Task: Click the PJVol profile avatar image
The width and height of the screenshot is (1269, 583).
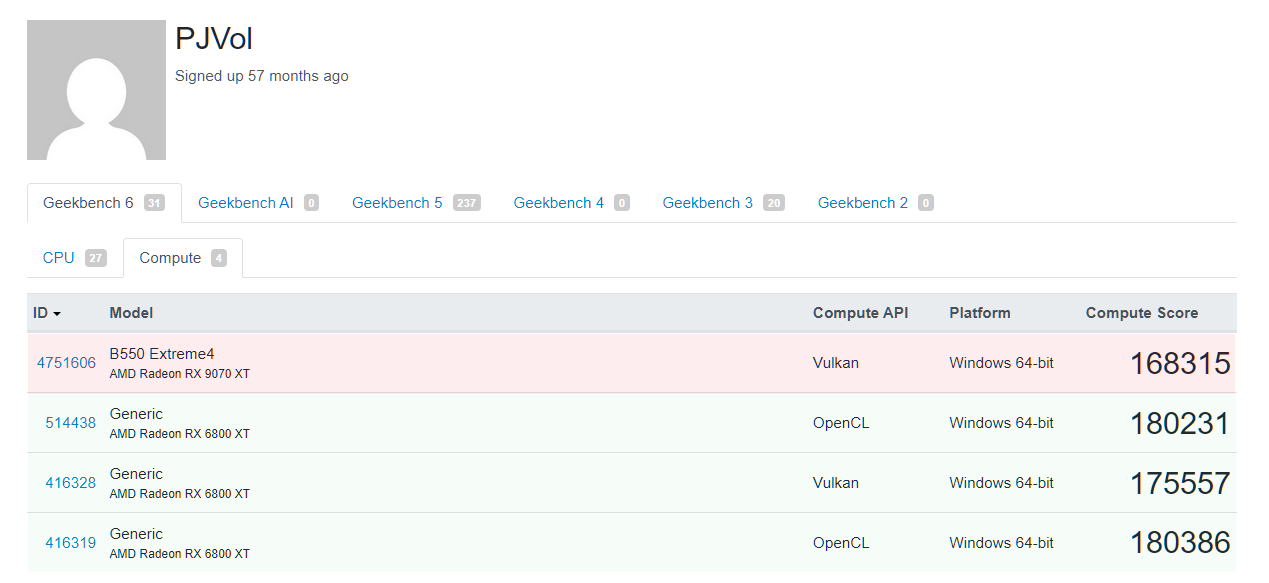Action: [x=96, y=90]
